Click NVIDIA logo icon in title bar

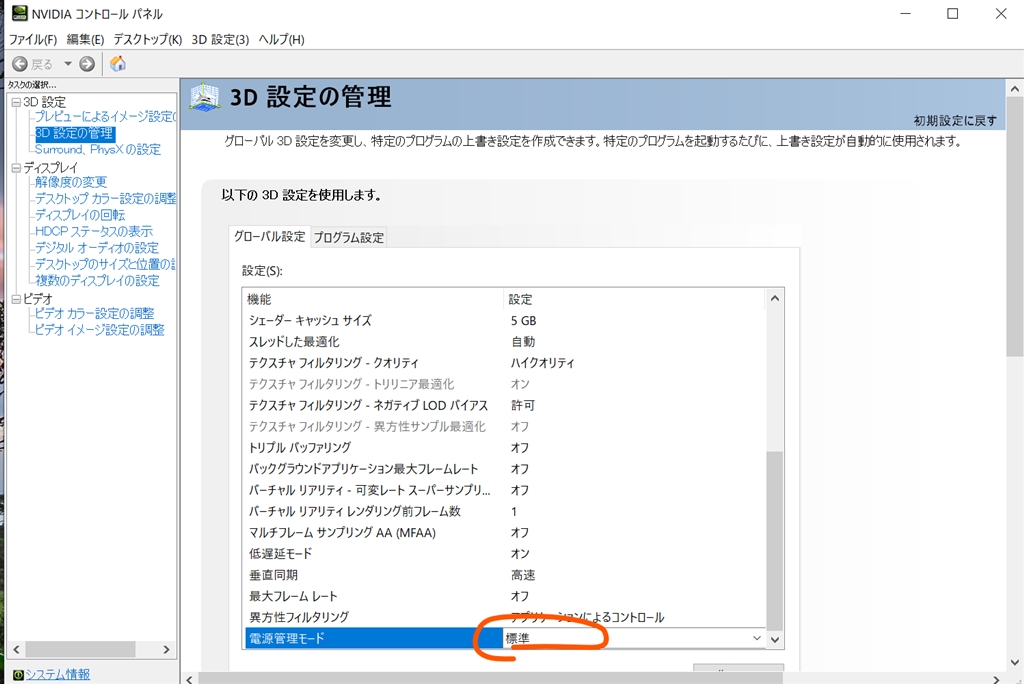(20, 13)
